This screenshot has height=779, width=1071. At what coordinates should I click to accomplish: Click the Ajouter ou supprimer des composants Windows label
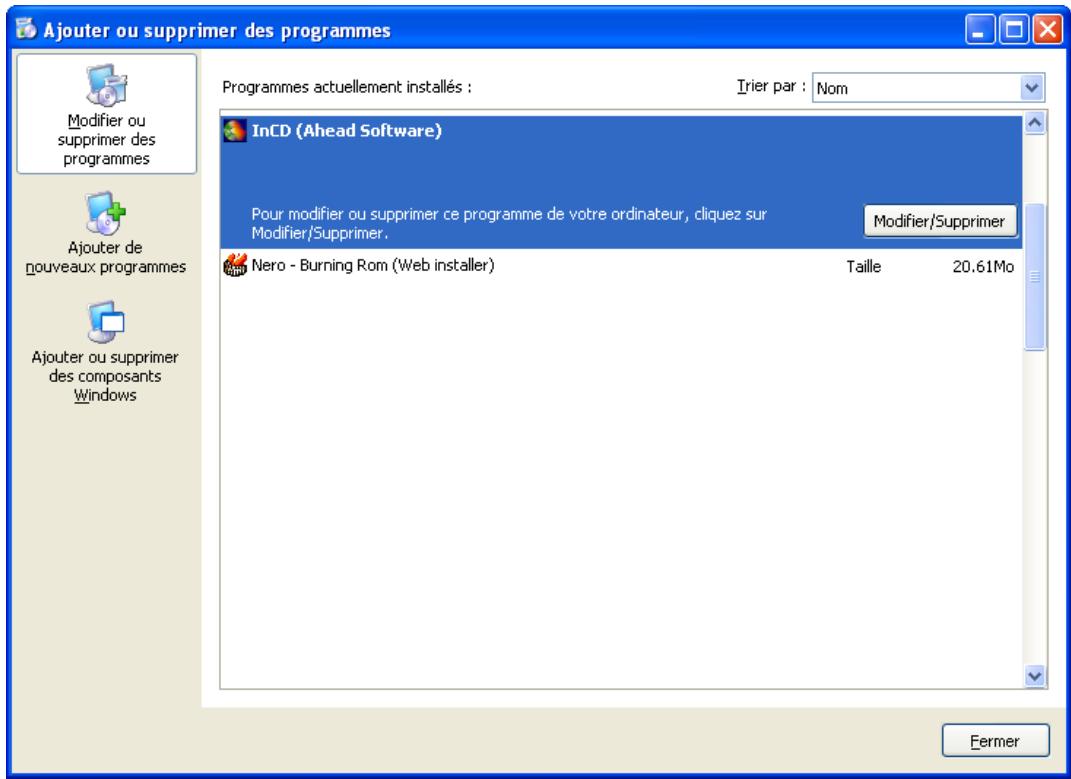pyautogui.click(x=105, y=376)
